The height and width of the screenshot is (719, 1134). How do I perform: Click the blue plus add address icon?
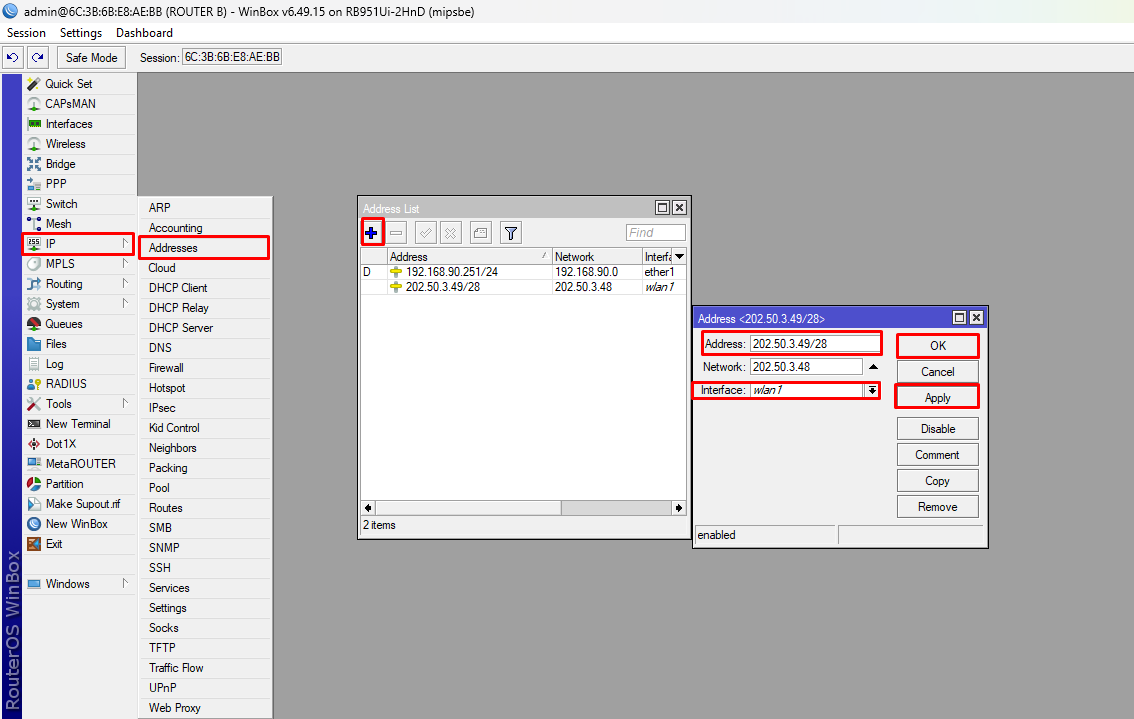[x=371, y=233]
